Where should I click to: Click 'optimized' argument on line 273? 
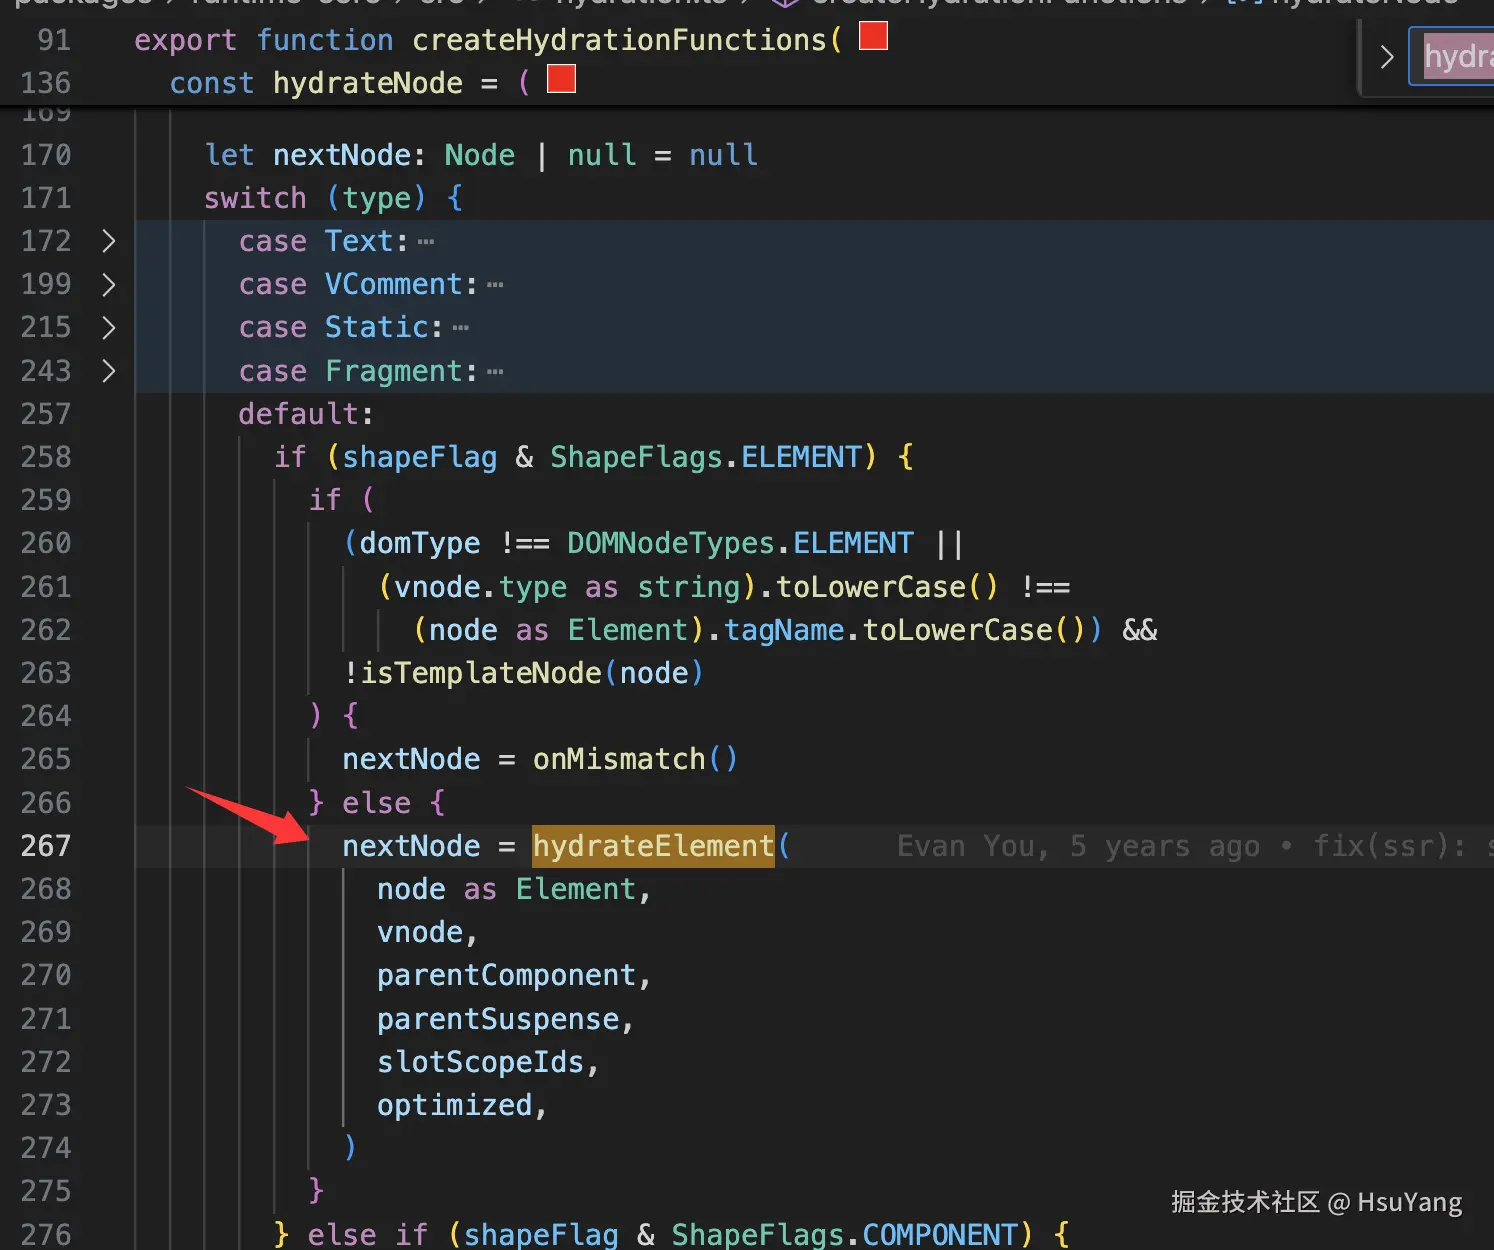coord(454,1105)
